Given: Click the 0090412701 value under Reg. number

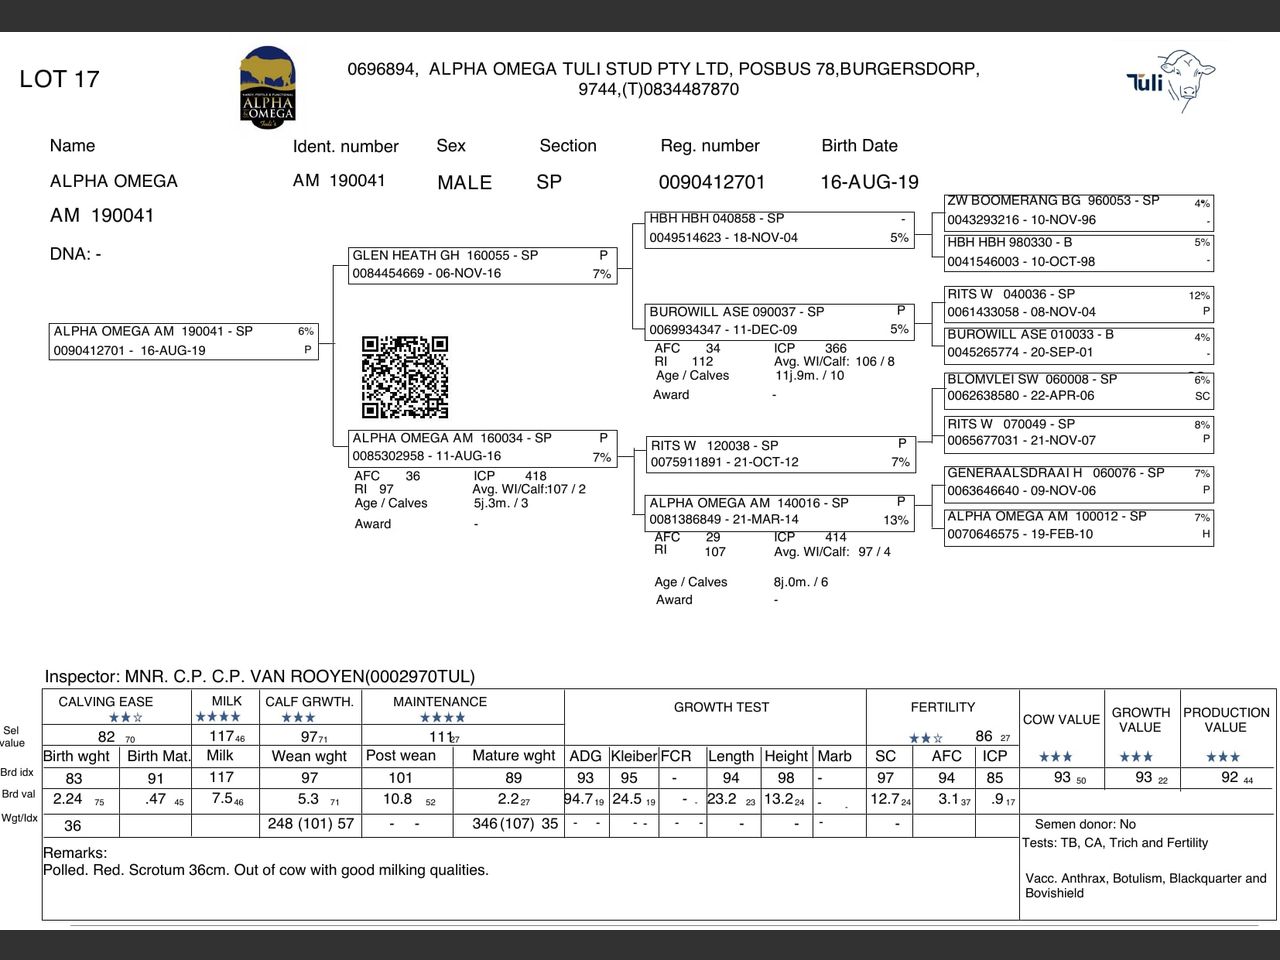Looking at the screenshot, I should 711,182.
